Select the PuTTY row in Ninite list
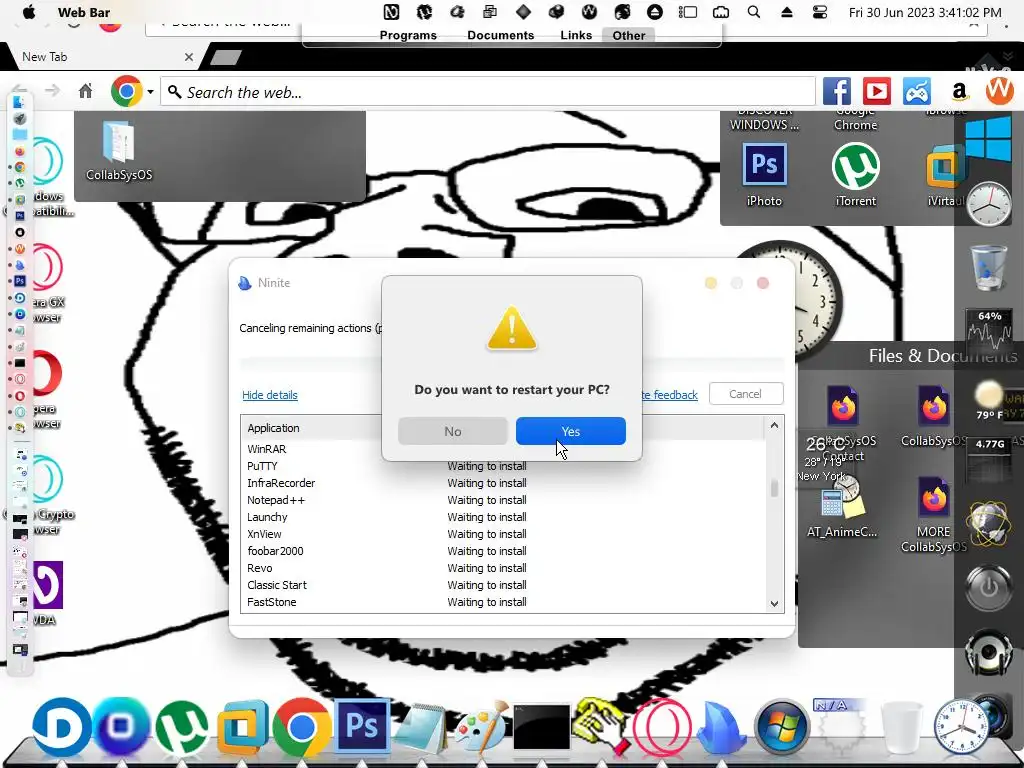The height and width of the screenshot is (768, 1024). click(x=502, y=466)
